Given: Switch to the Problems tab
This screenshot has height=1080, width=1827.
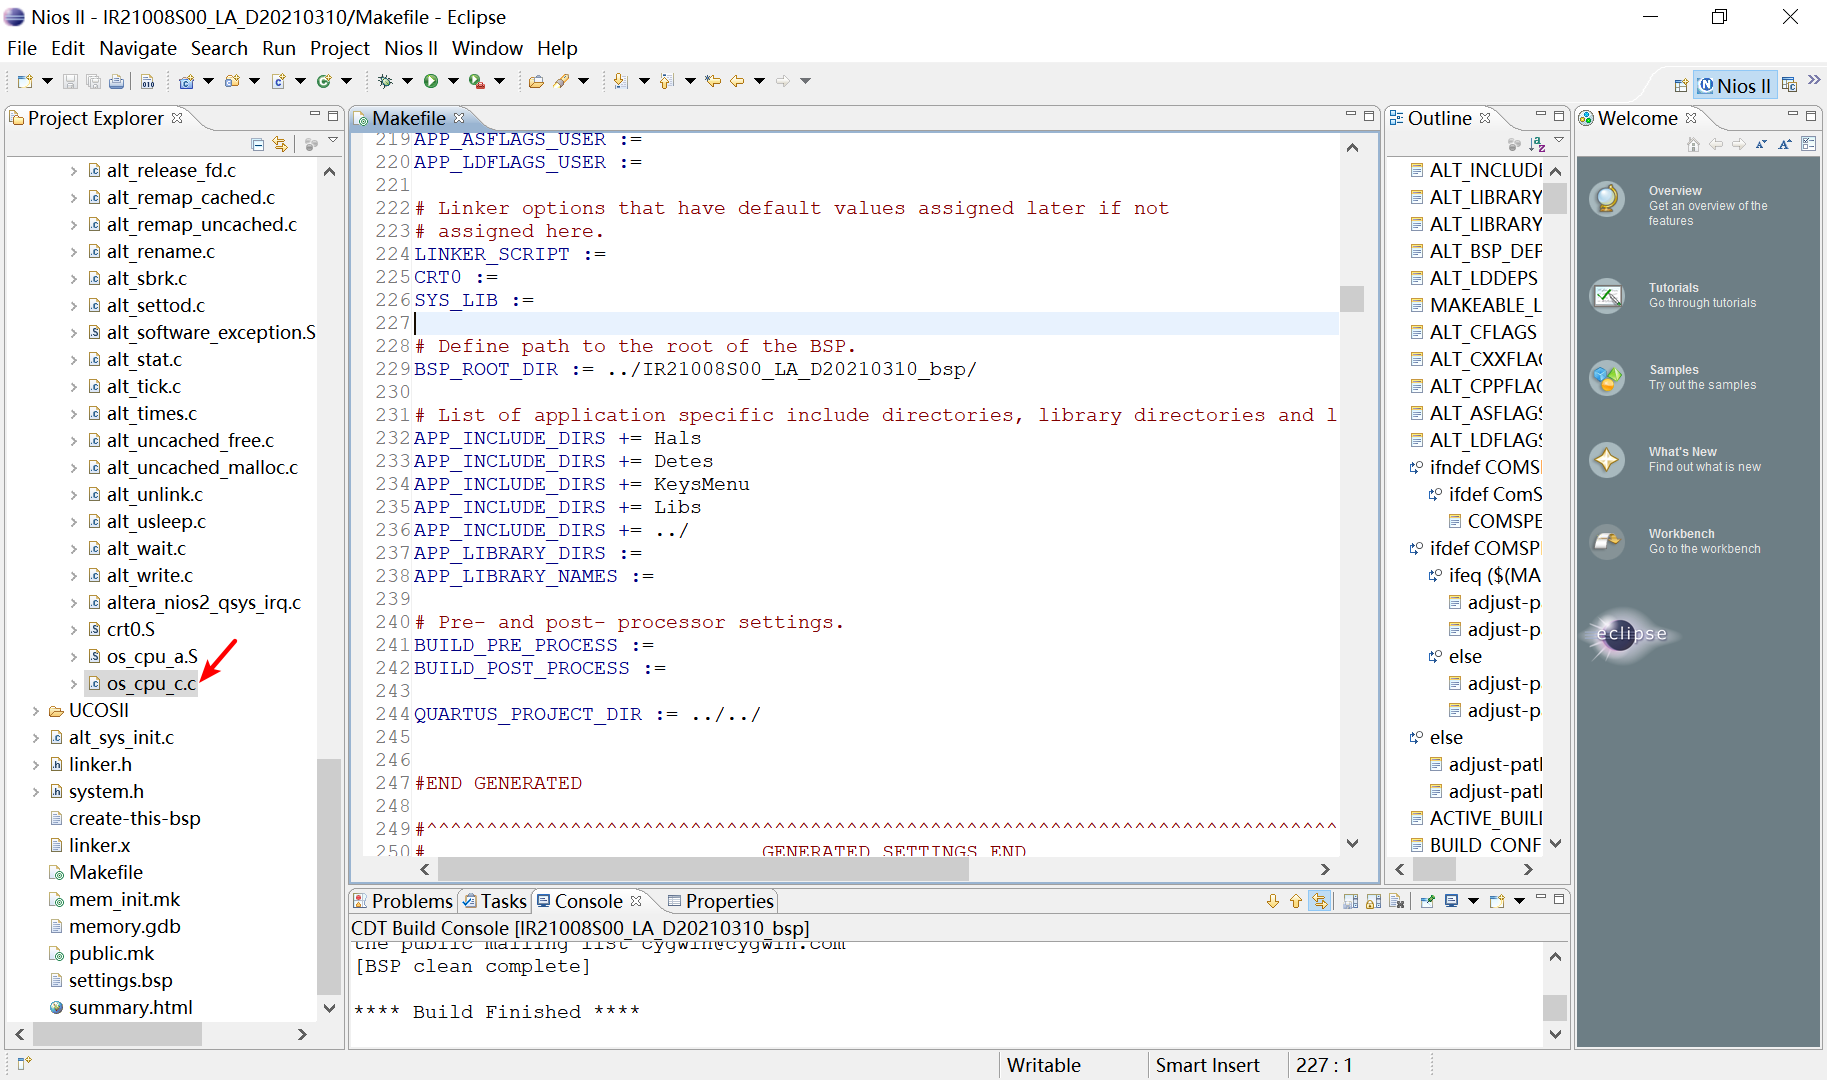Looking at the screenshot, I should tap(403, 901).
